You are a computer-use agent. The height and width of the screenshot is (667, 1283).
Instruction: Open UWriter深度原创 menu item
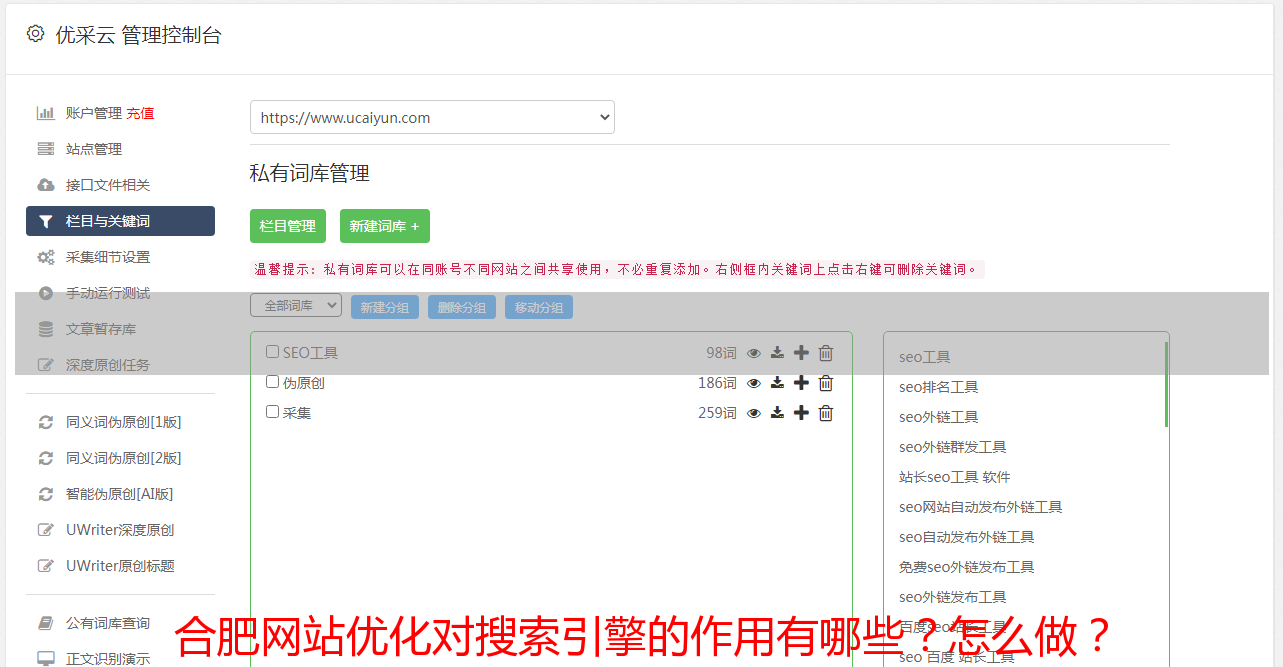(x=120, y=530)
